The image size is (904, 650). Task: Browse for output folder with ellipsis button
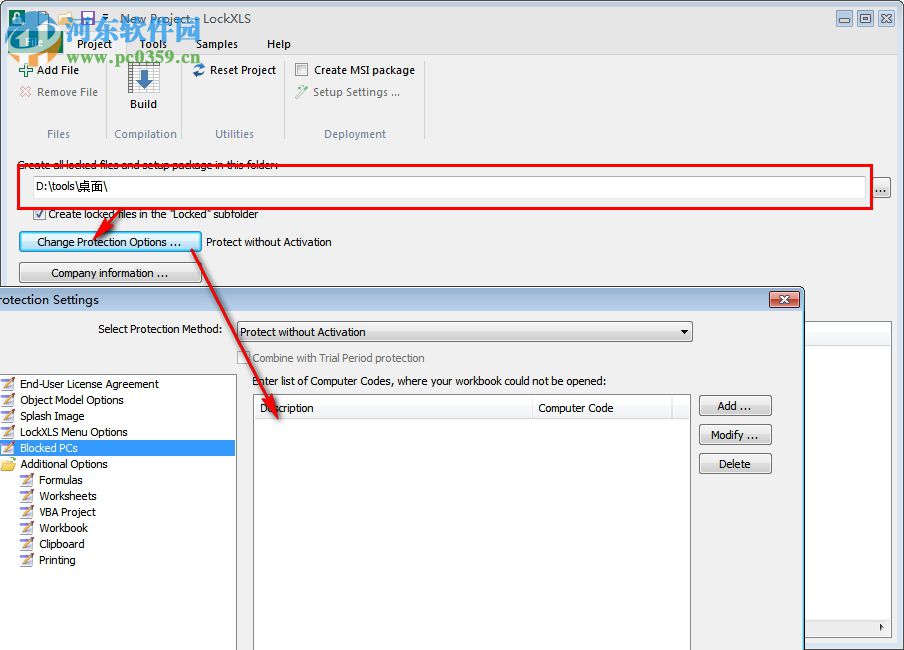881,188
